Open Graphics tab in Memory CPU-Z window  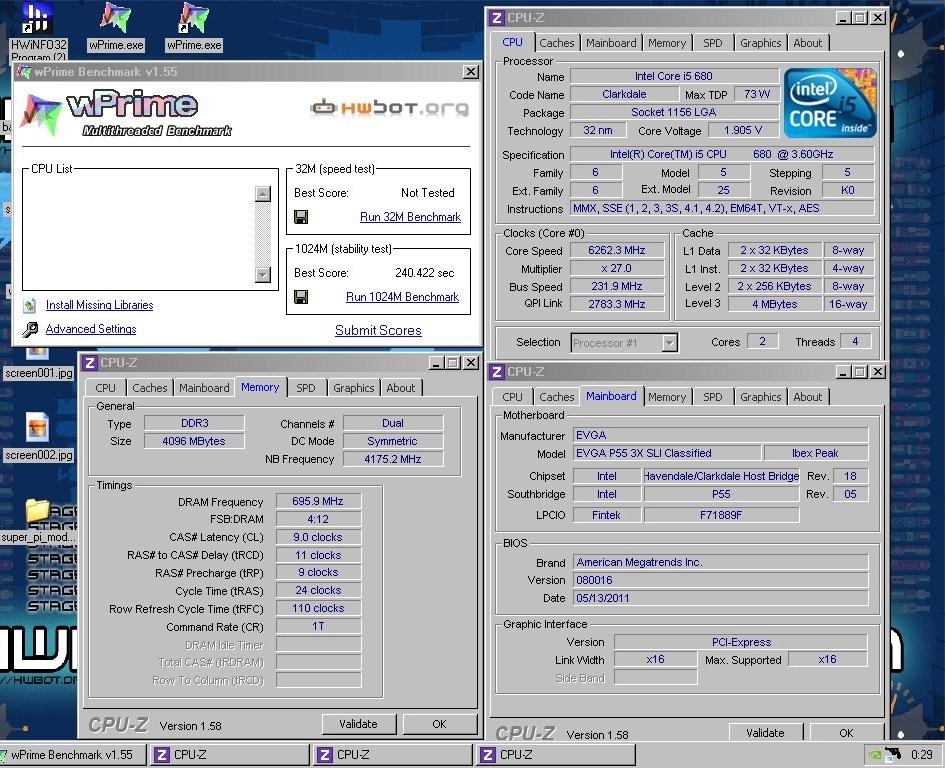(x=354, y=388)
